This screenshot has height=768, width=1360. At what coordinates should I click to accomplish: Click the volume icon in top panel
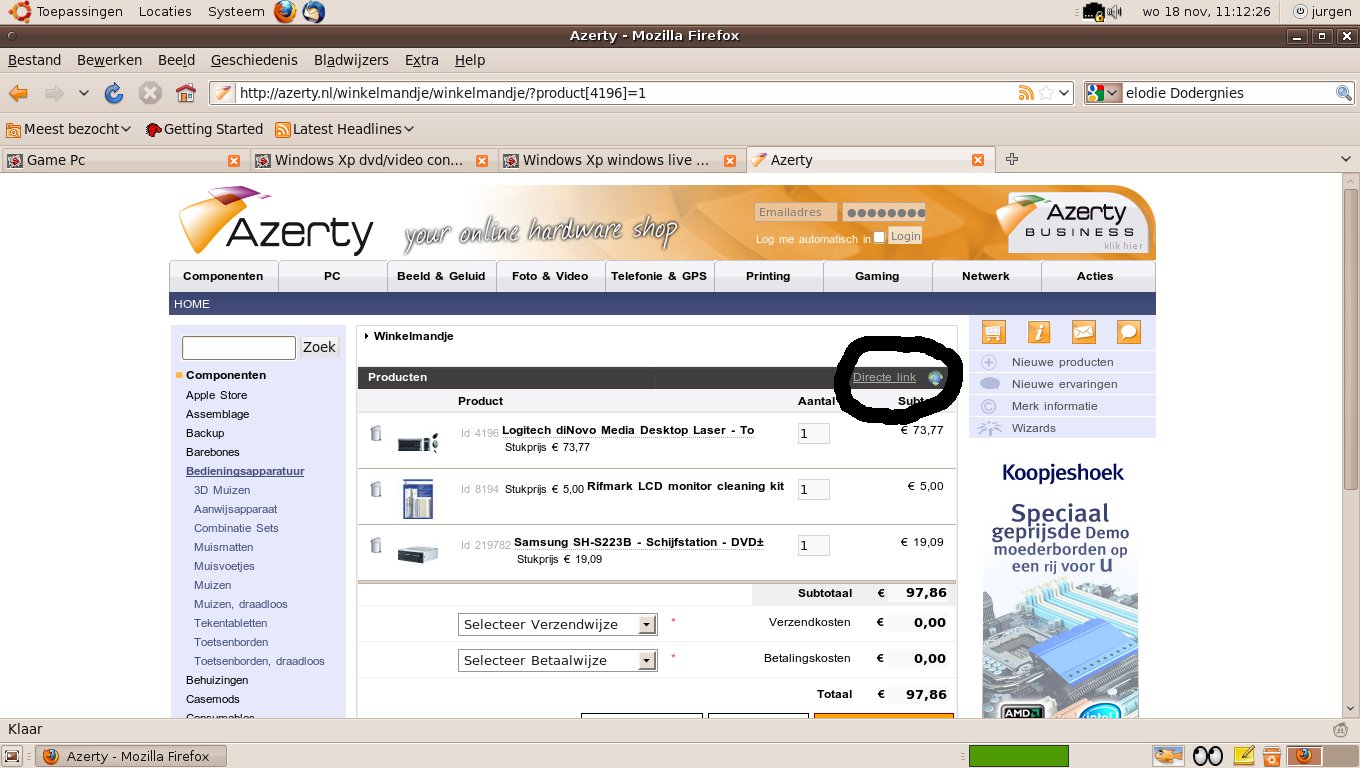click(x=1115, y=12)
